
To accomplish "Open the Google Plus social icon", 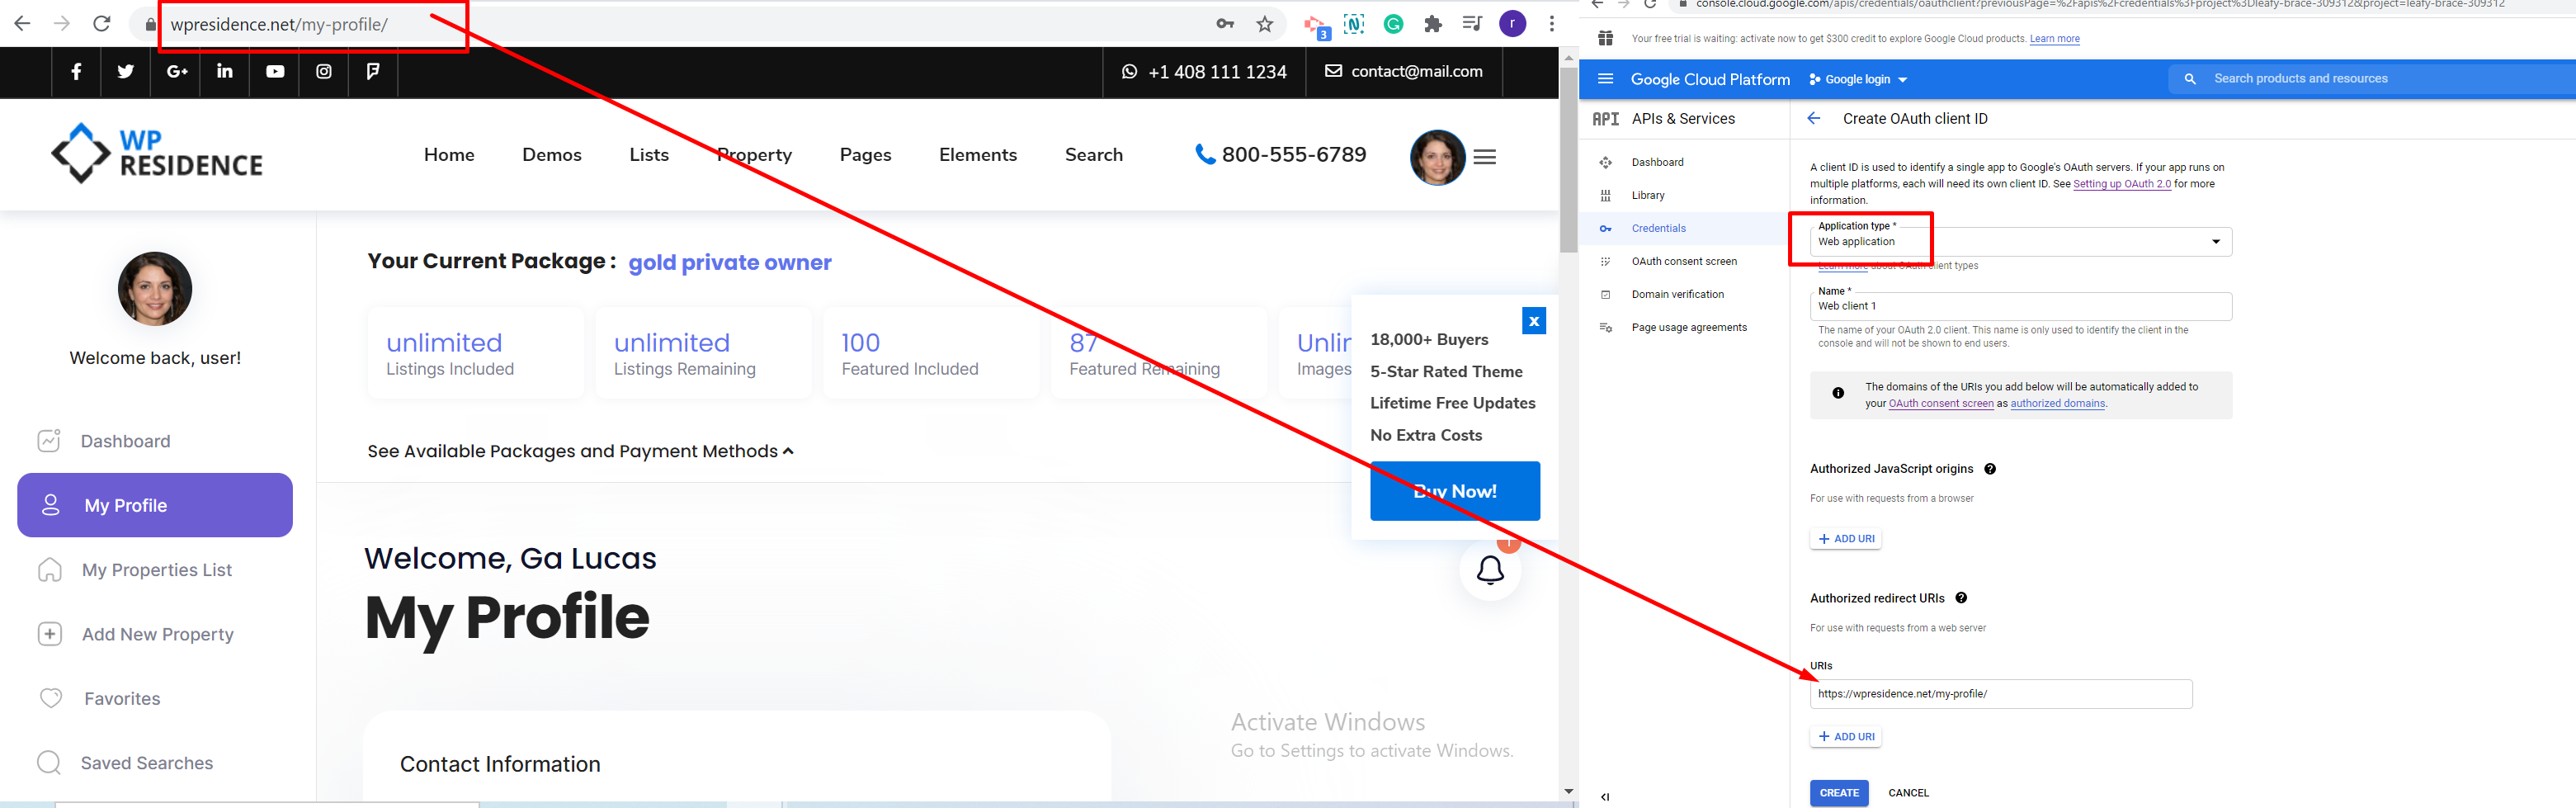I will click(x=177, y=72).
